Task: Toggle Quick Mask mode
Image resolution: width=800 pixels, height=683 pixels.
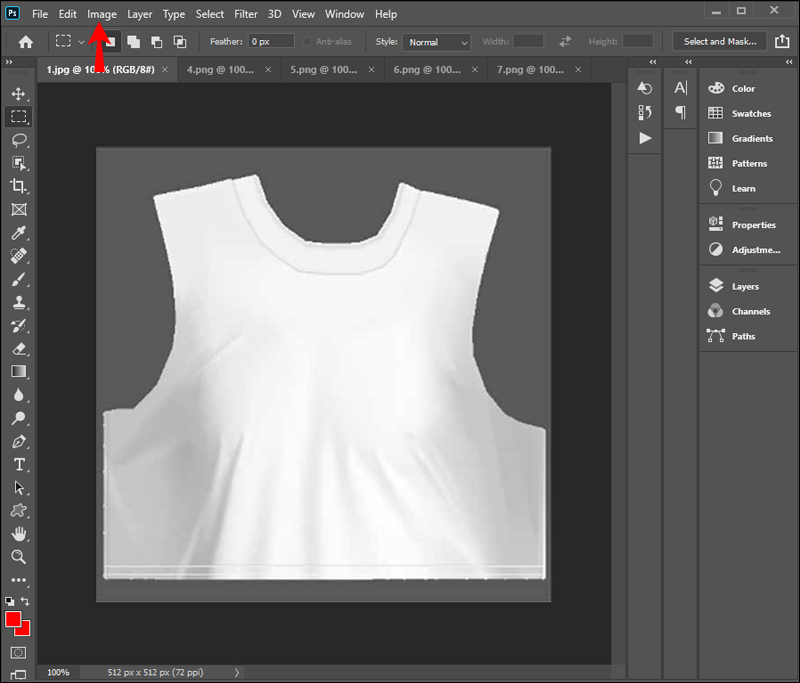Action: 19,652
